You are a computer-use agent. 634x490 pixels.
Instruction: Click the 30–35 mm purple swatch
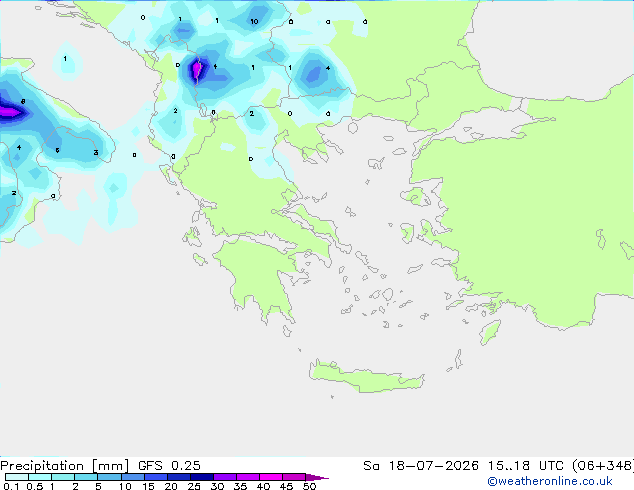tap(224, 477)
